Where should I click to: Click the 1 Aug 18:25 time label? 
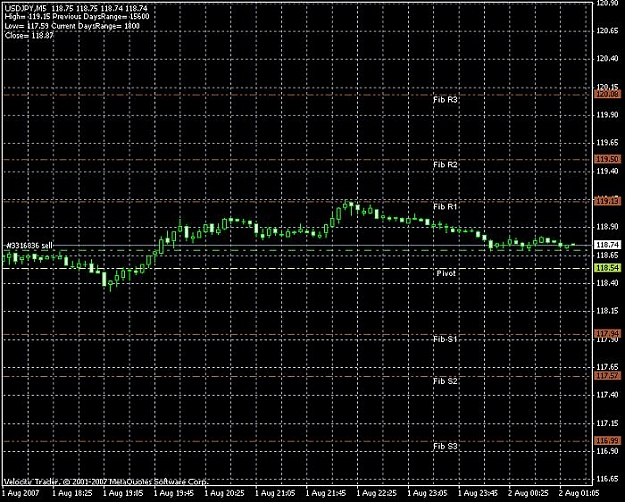click(72, 494)
